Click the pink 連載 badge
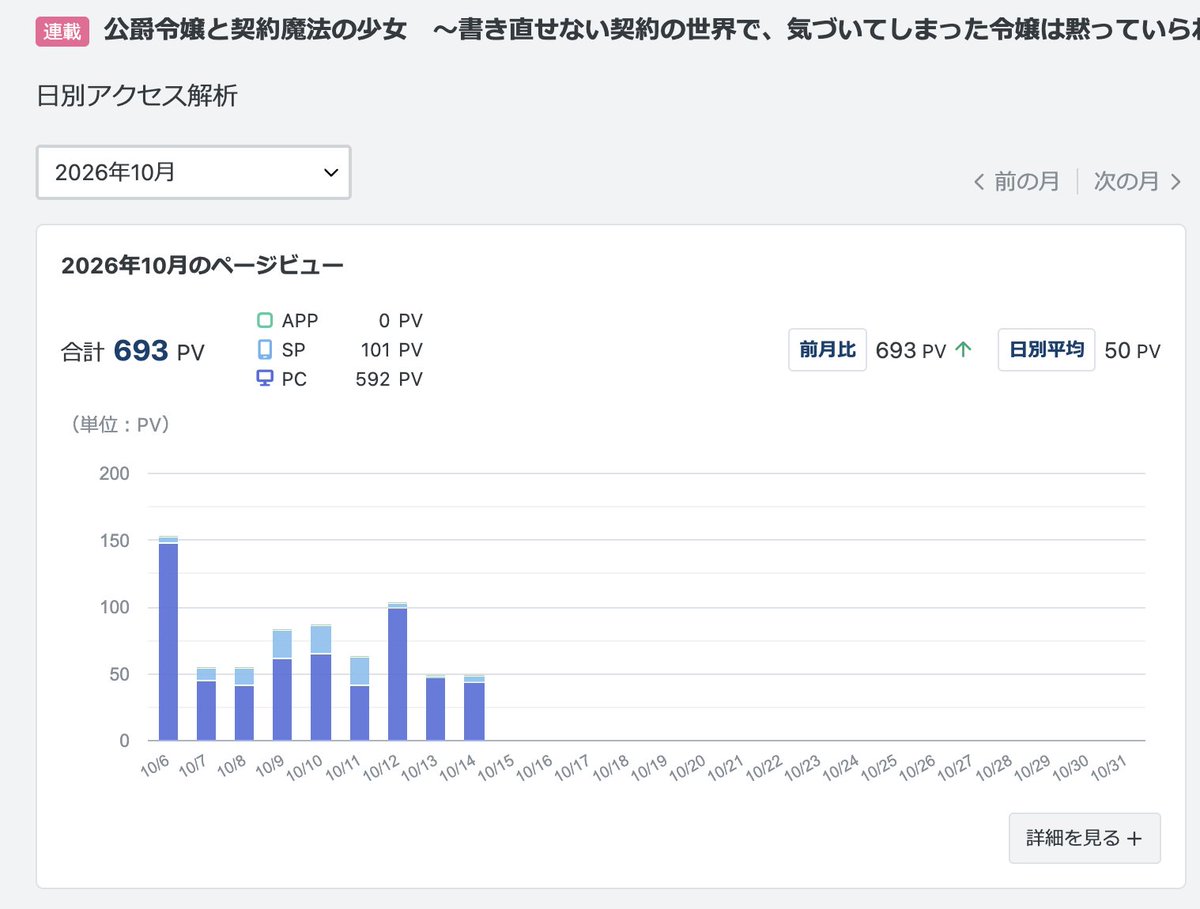Image resolution: width=1200 pixels, height=909 pixels. coord(65,32)
